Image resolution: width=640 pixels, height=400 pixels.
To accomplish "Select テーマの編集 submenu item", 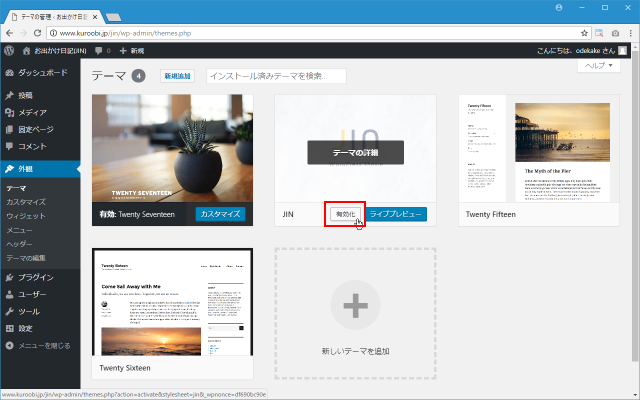I will 26,258.
